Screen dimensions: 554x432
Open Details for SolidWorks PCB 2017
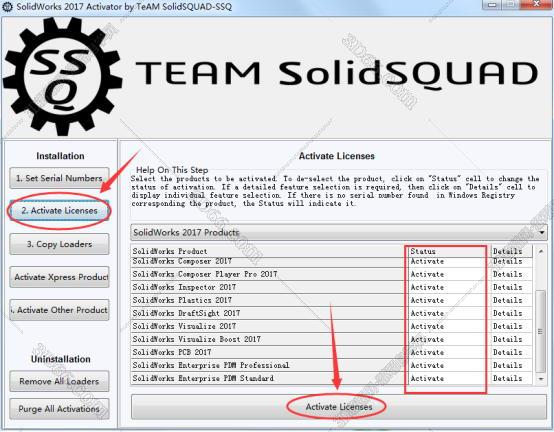[x=512, y=353]
